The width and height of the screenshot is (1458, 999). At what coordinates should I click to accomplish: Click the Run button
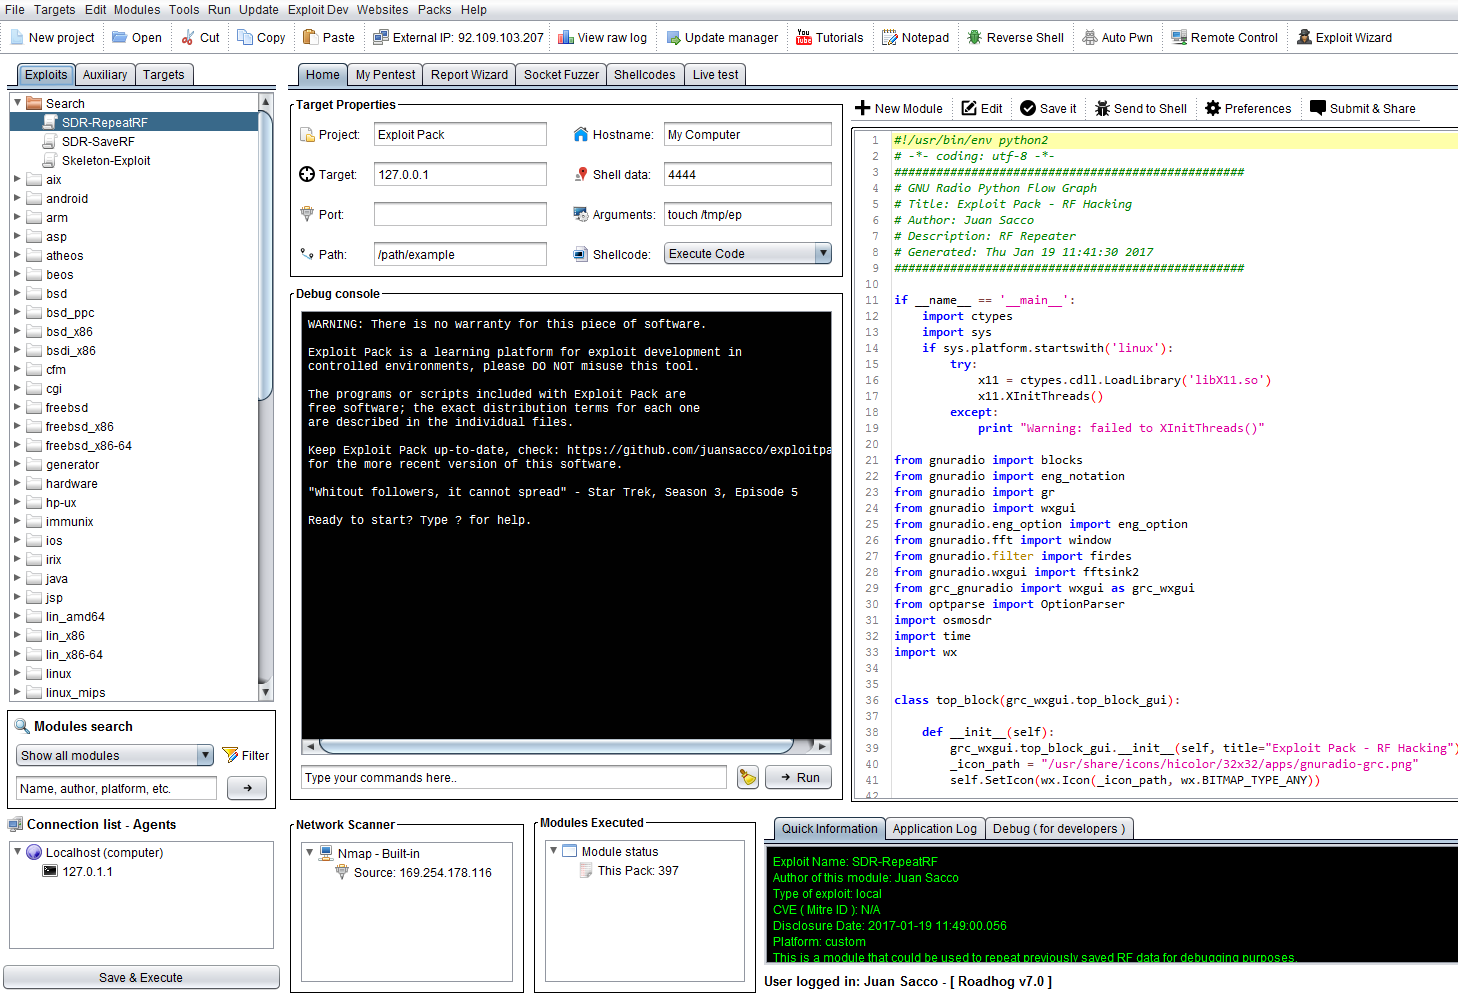[x=798, y=778]
